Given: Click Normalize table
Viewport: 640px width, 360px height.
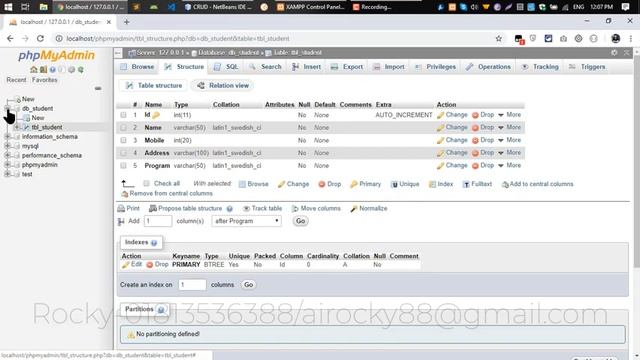Looking at the screenshot, I should tap(369, 209).
